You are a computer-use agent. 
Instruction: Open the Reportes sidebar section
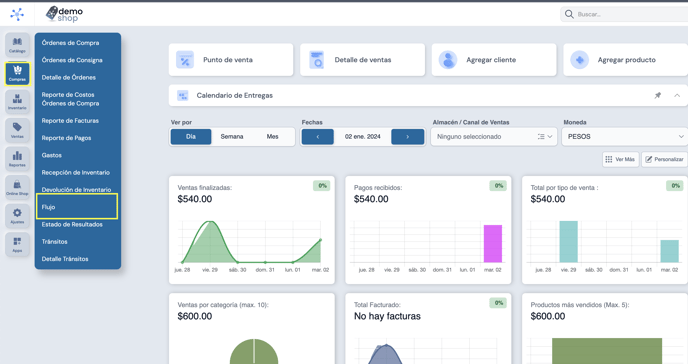click(x=18, y=159)
